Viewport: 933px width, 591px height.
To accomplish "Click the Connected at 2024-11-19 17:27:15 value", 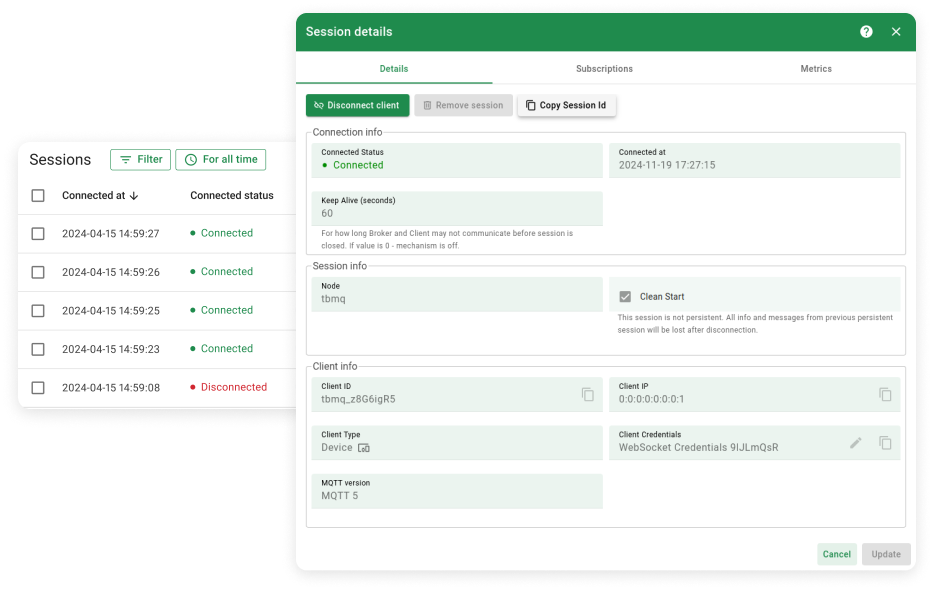I will pyautogui.click(x=667, y=165).
